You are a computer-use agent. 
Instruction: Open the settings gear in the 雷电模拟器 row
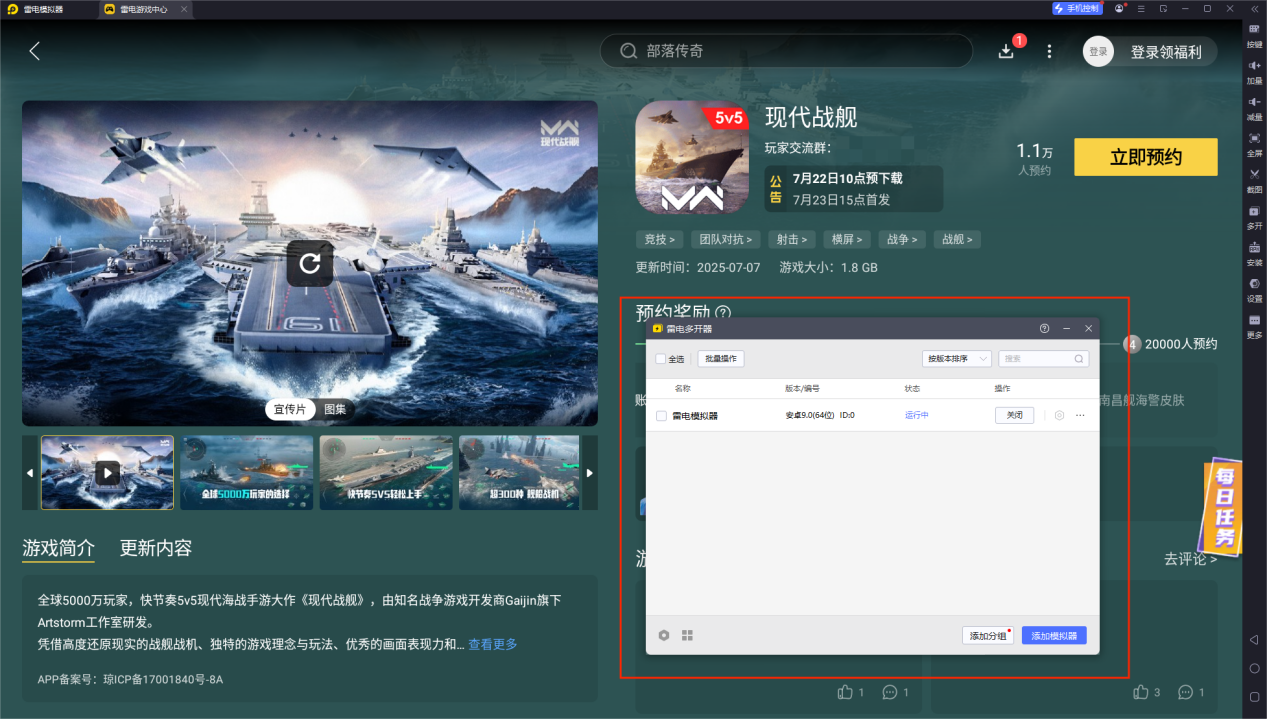[1060, 414]
